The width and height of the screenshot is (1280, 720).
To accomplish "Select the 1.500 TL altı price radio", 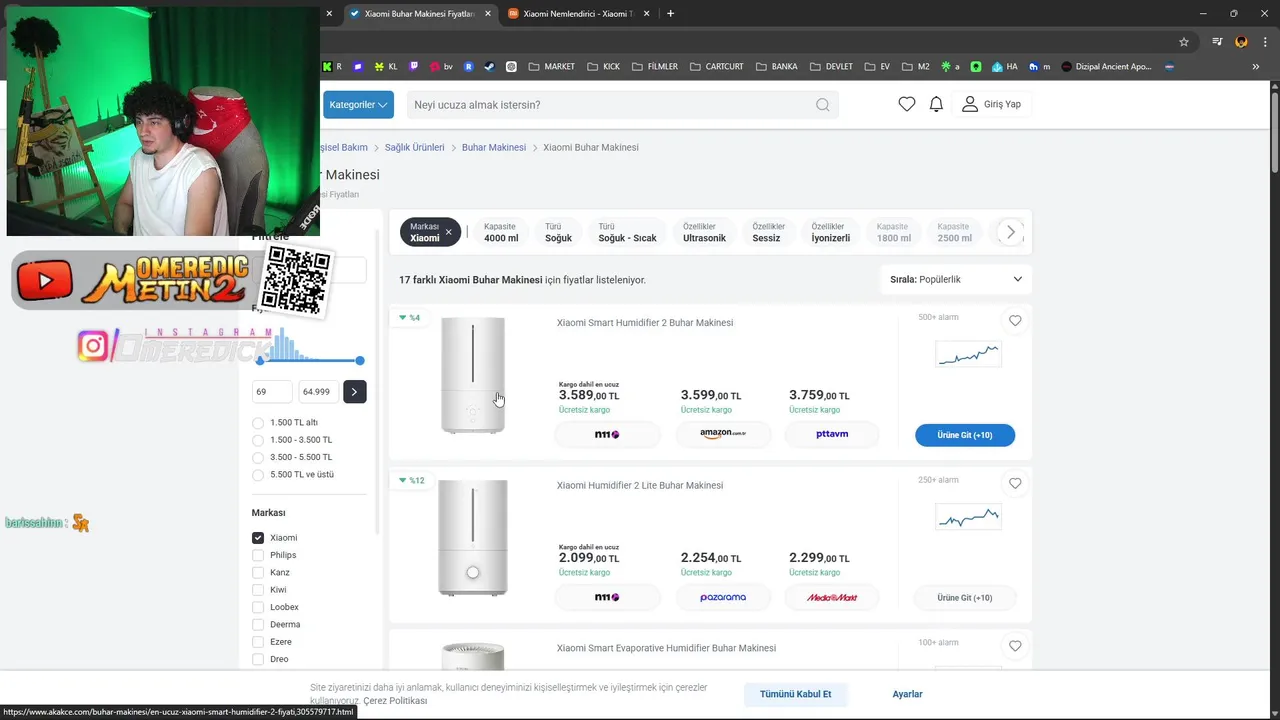I will tap(258, 423).
